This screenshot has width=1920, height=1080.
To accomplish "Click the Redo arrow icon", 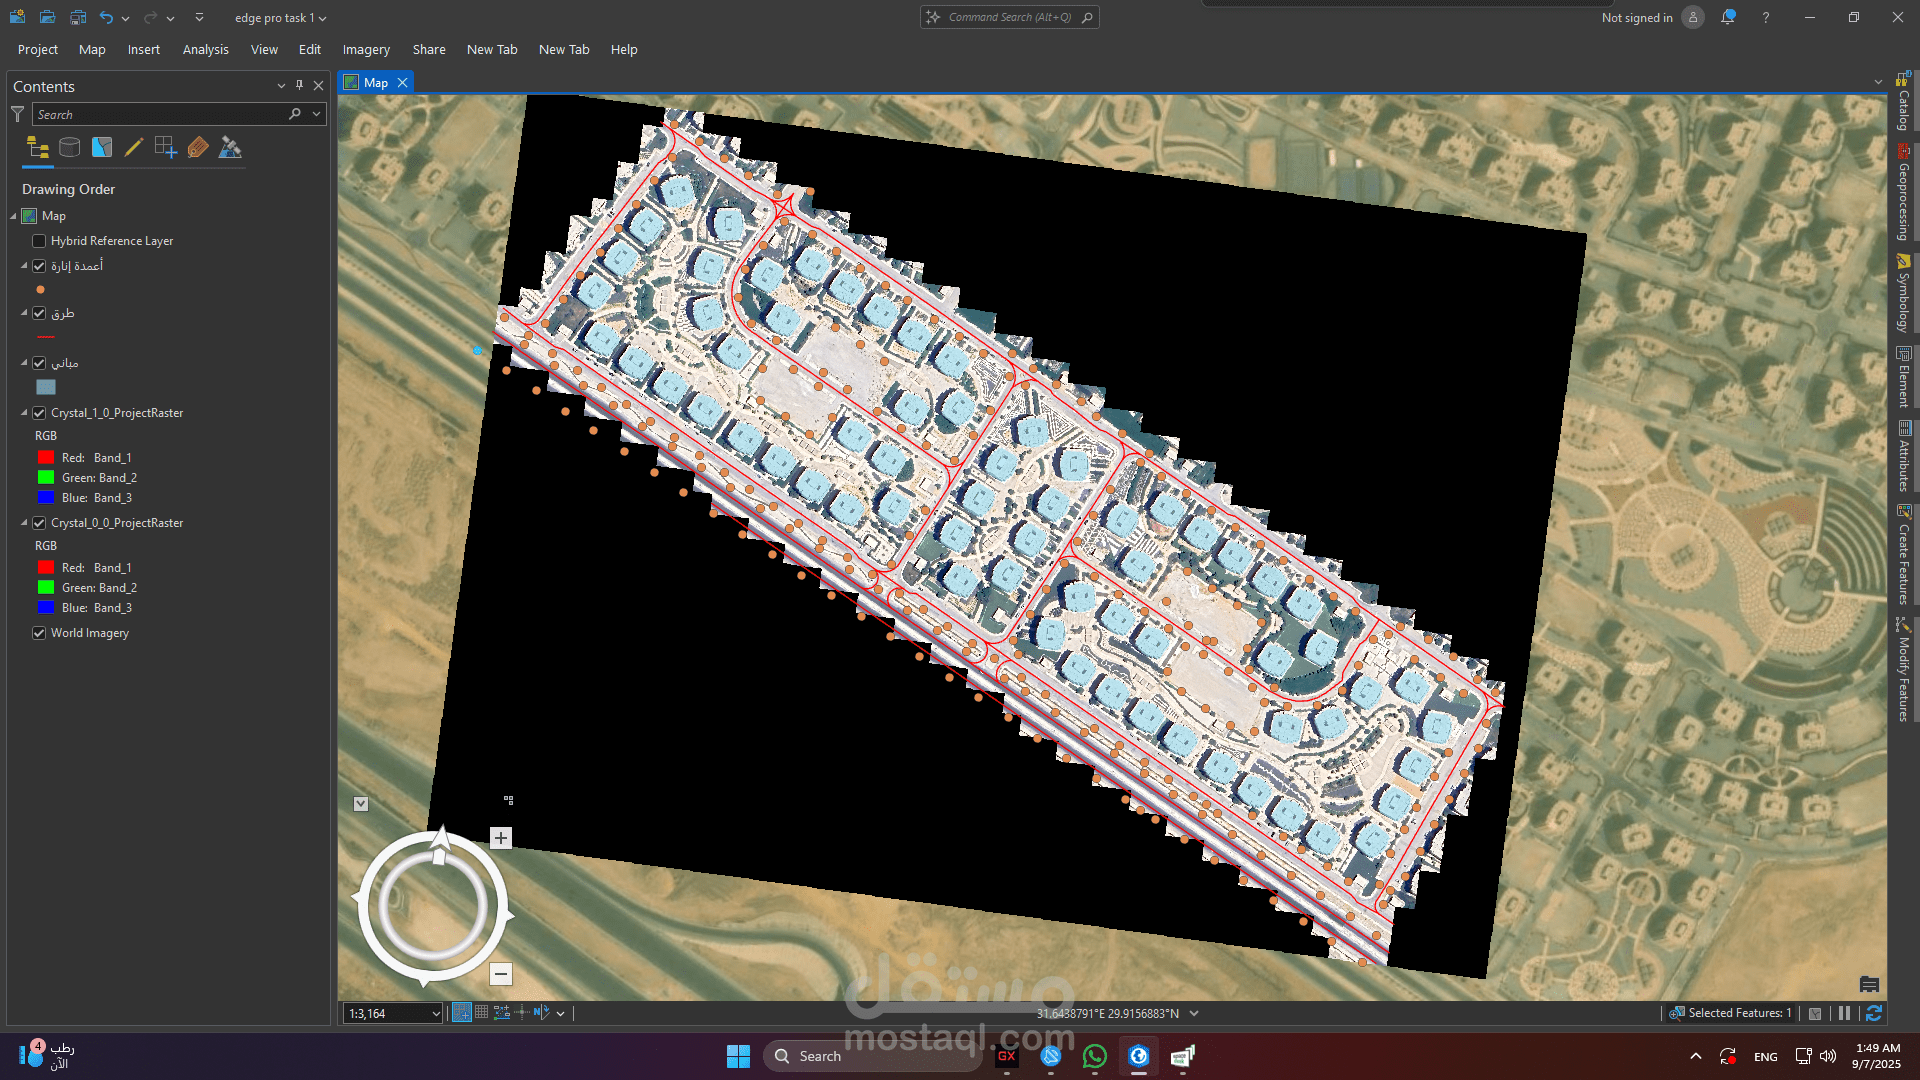I will tap(150, 17).
